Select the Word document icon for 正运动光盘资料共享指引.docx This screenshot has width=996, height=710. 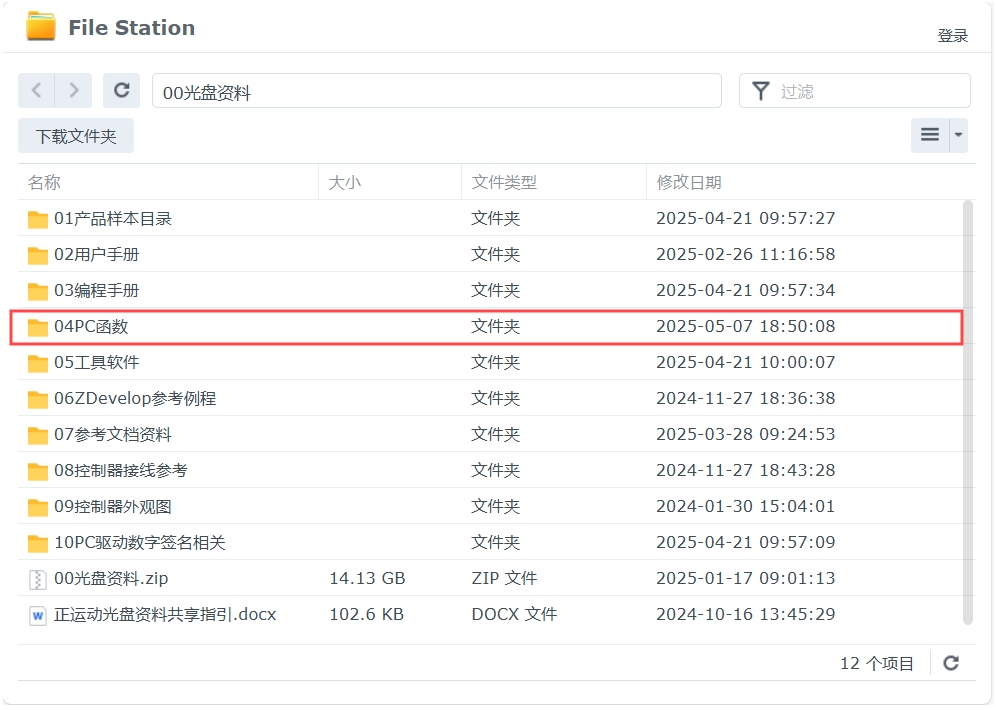(x=38, y=615)
